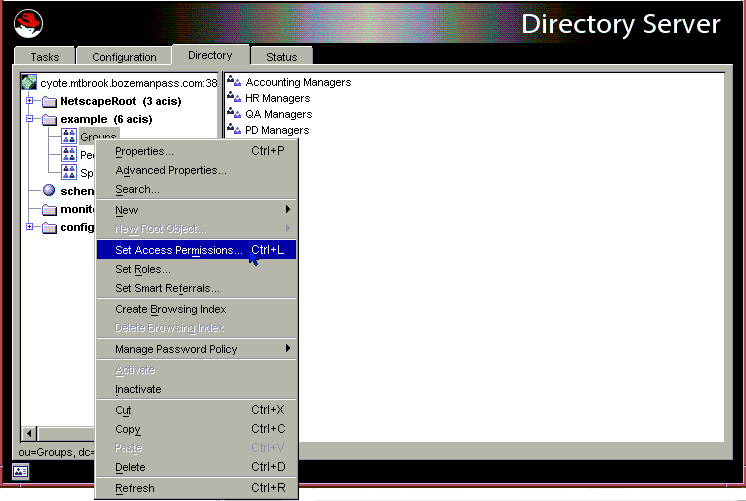Screen dimensions: 746x501
Task: Click the Accounting Managers group icon
Action: coord(234,82)
